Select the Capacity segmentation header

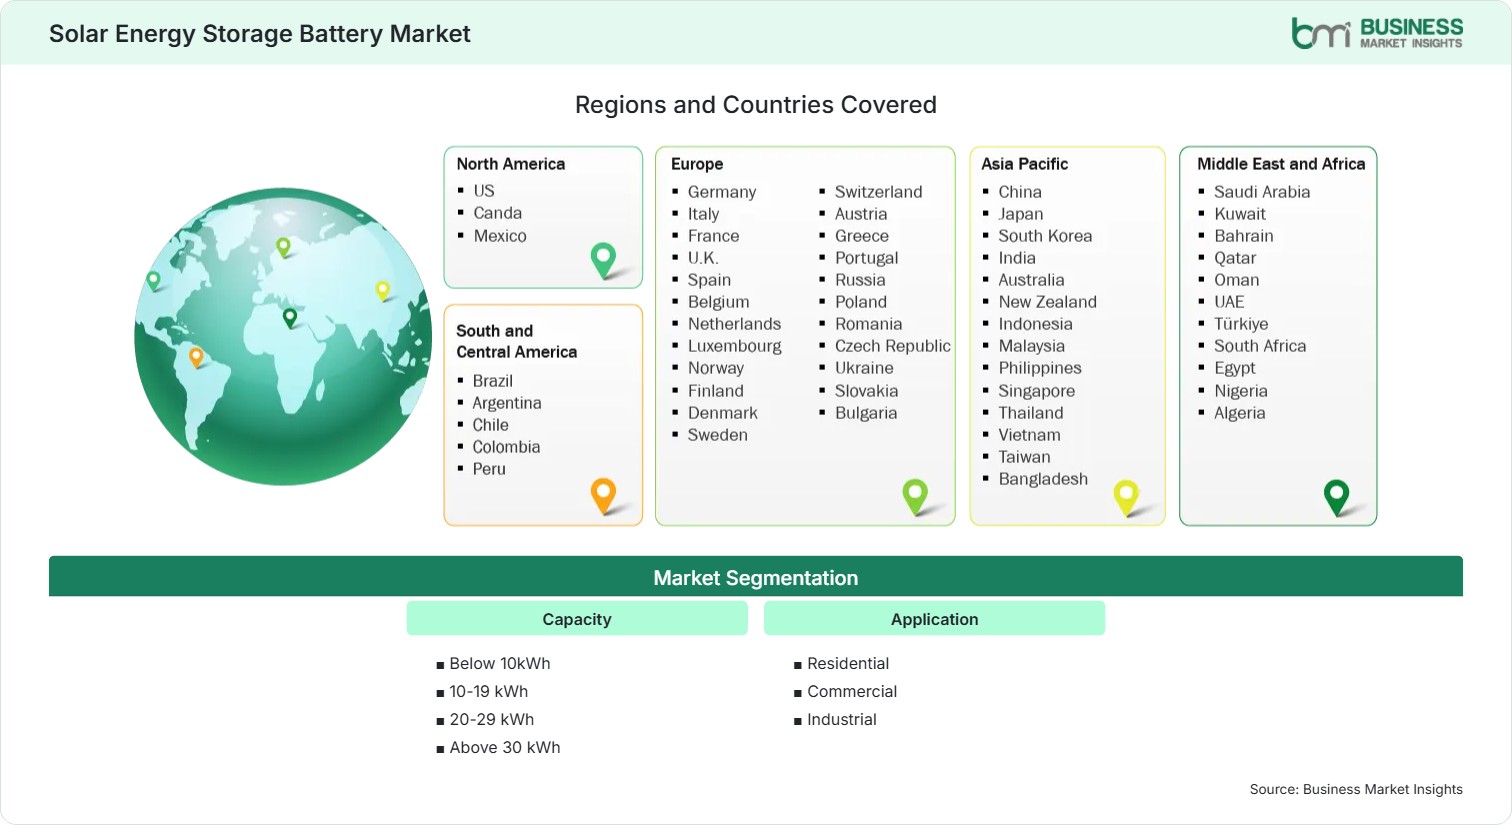point(577,619)
